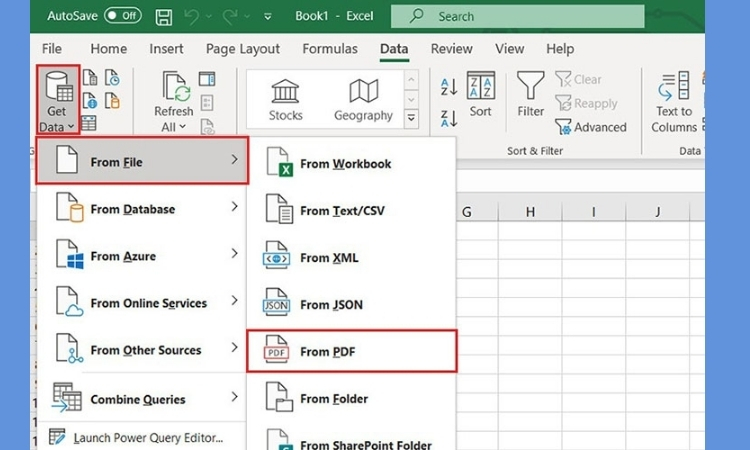Select column J header

pos(658,211)
